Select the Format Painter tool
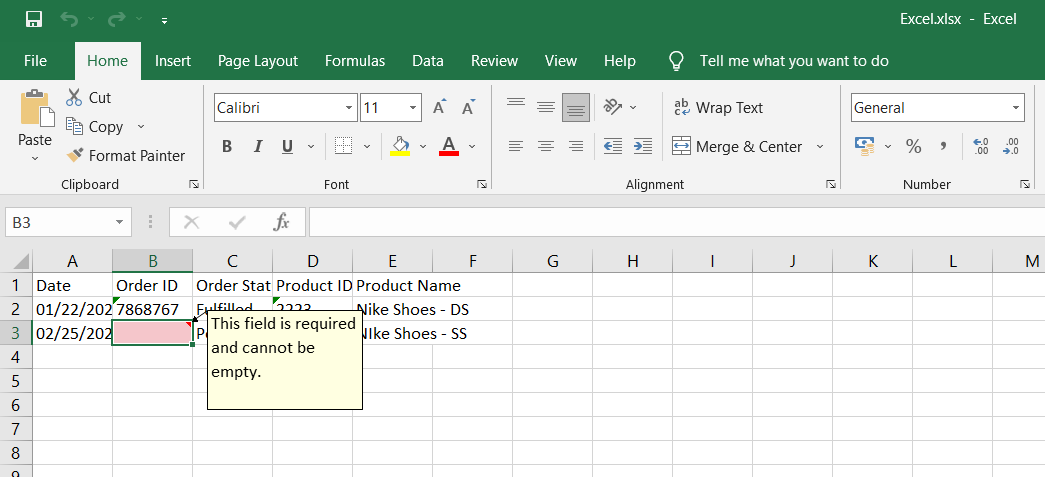Viewport: 1045px width, 477px height. click(x=126, y=155)
